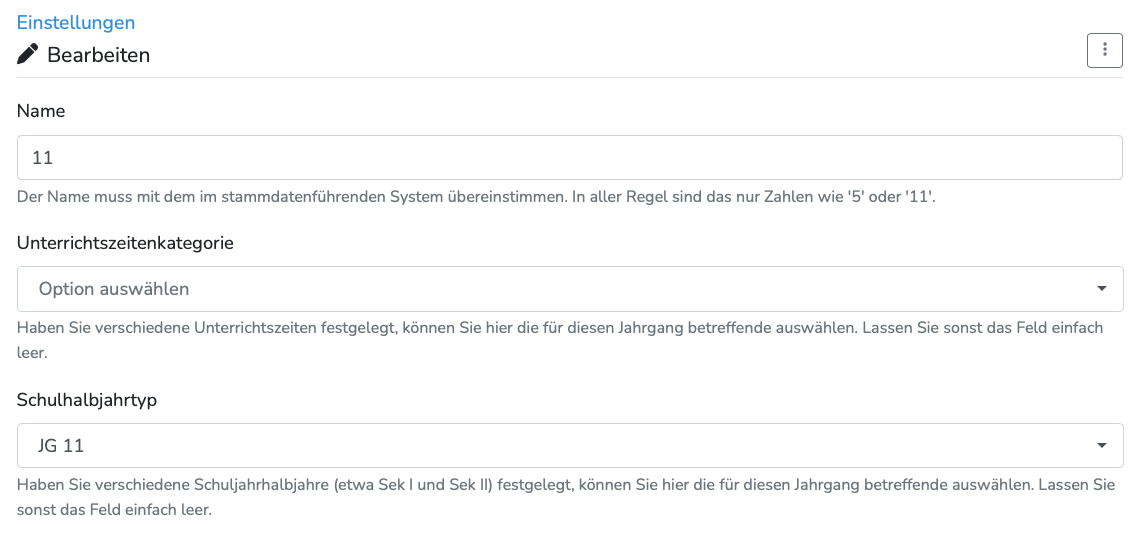Screen dimensions: 1142x534
Task: Click the pencil icon beside Bearbeiten
Action: (28, 54)
